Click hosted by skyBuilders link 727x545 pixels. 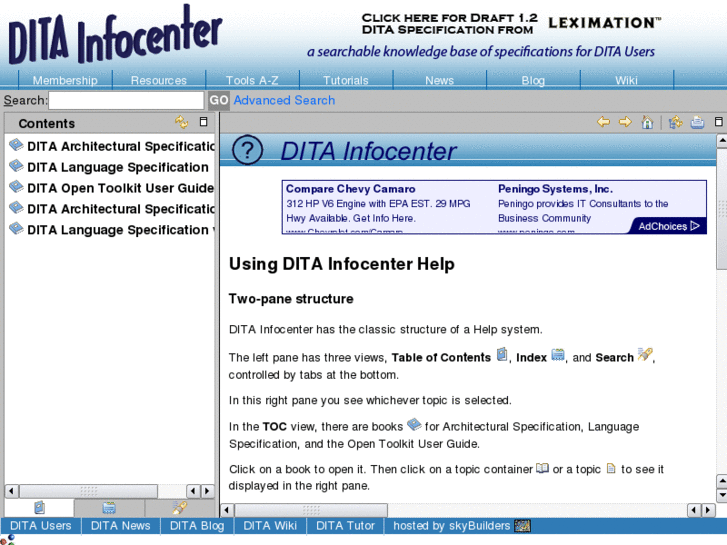(452, 526)
